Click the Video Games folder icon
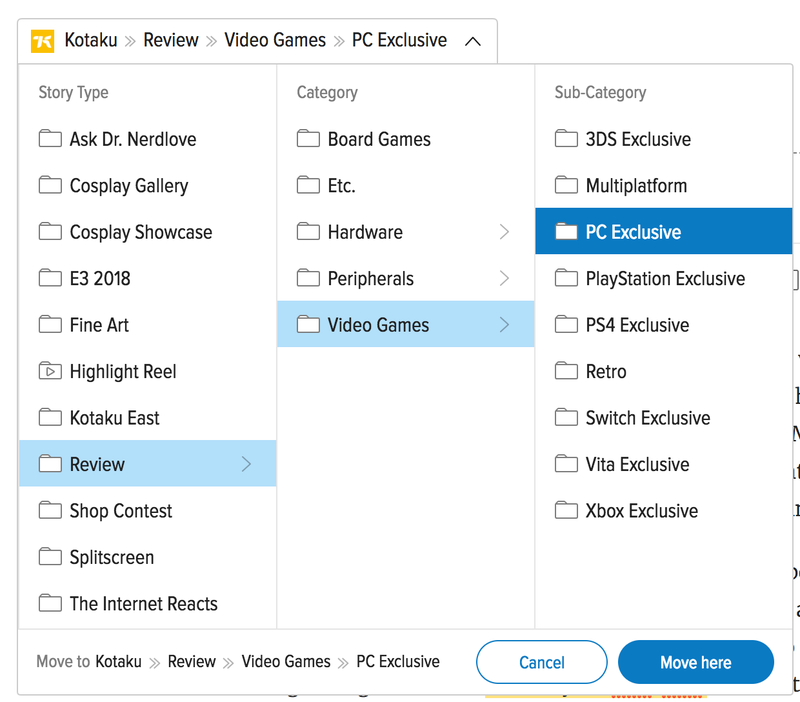 click(308, 324)
